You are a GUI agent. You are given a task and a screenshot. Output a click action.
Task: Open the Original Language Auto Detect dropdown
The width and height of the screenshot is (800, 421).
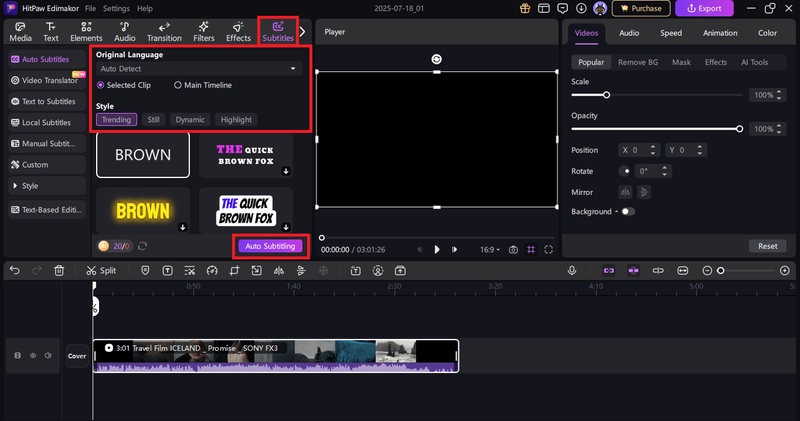(x=198, y=69)
